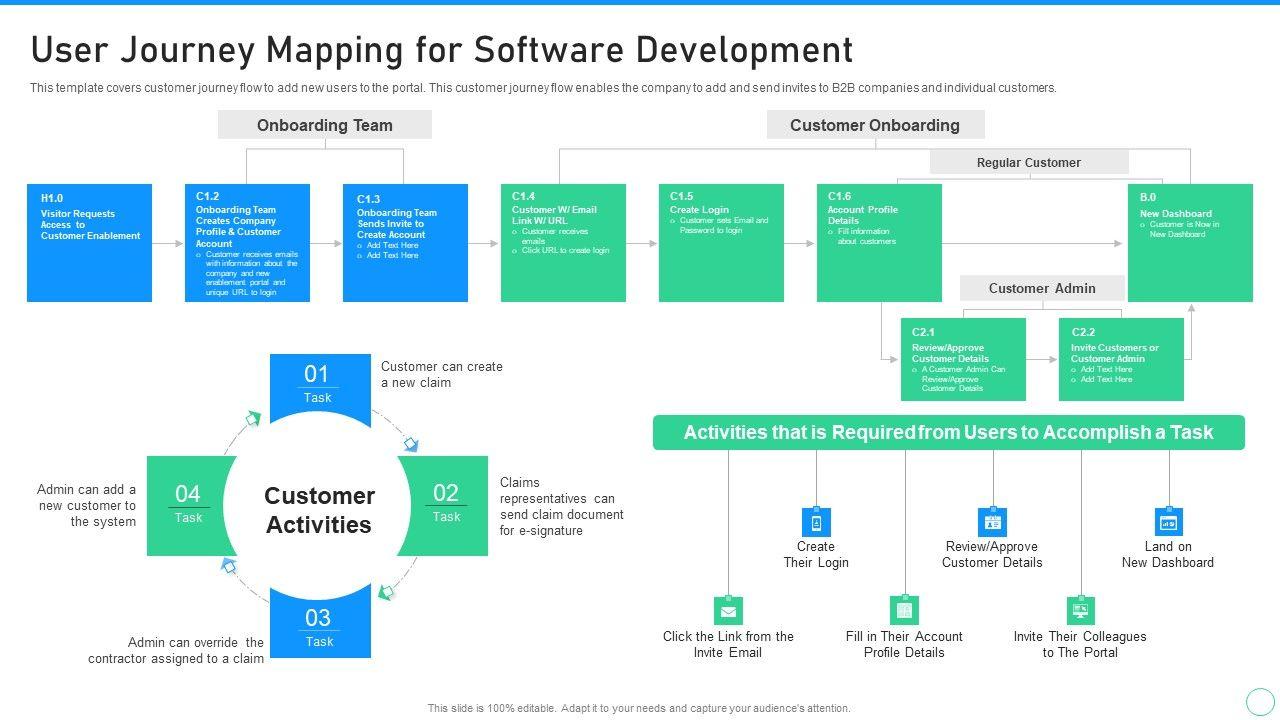Viewport: 1280px width, 720px height.
Task: Click the Create Their Login icon
Action: pyautogui.click(x=816, y=522)
